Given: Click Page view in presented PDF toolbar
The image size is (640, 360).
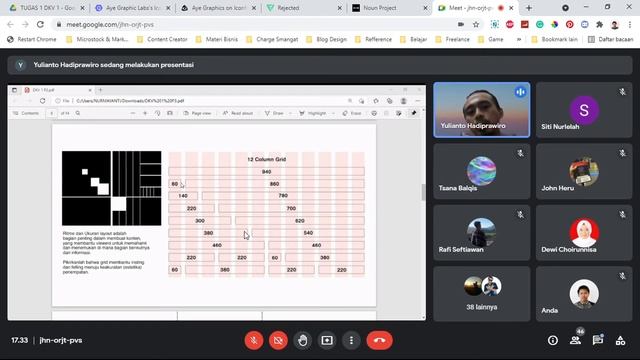Looking at the screenshot, I should tap(197, 113).
